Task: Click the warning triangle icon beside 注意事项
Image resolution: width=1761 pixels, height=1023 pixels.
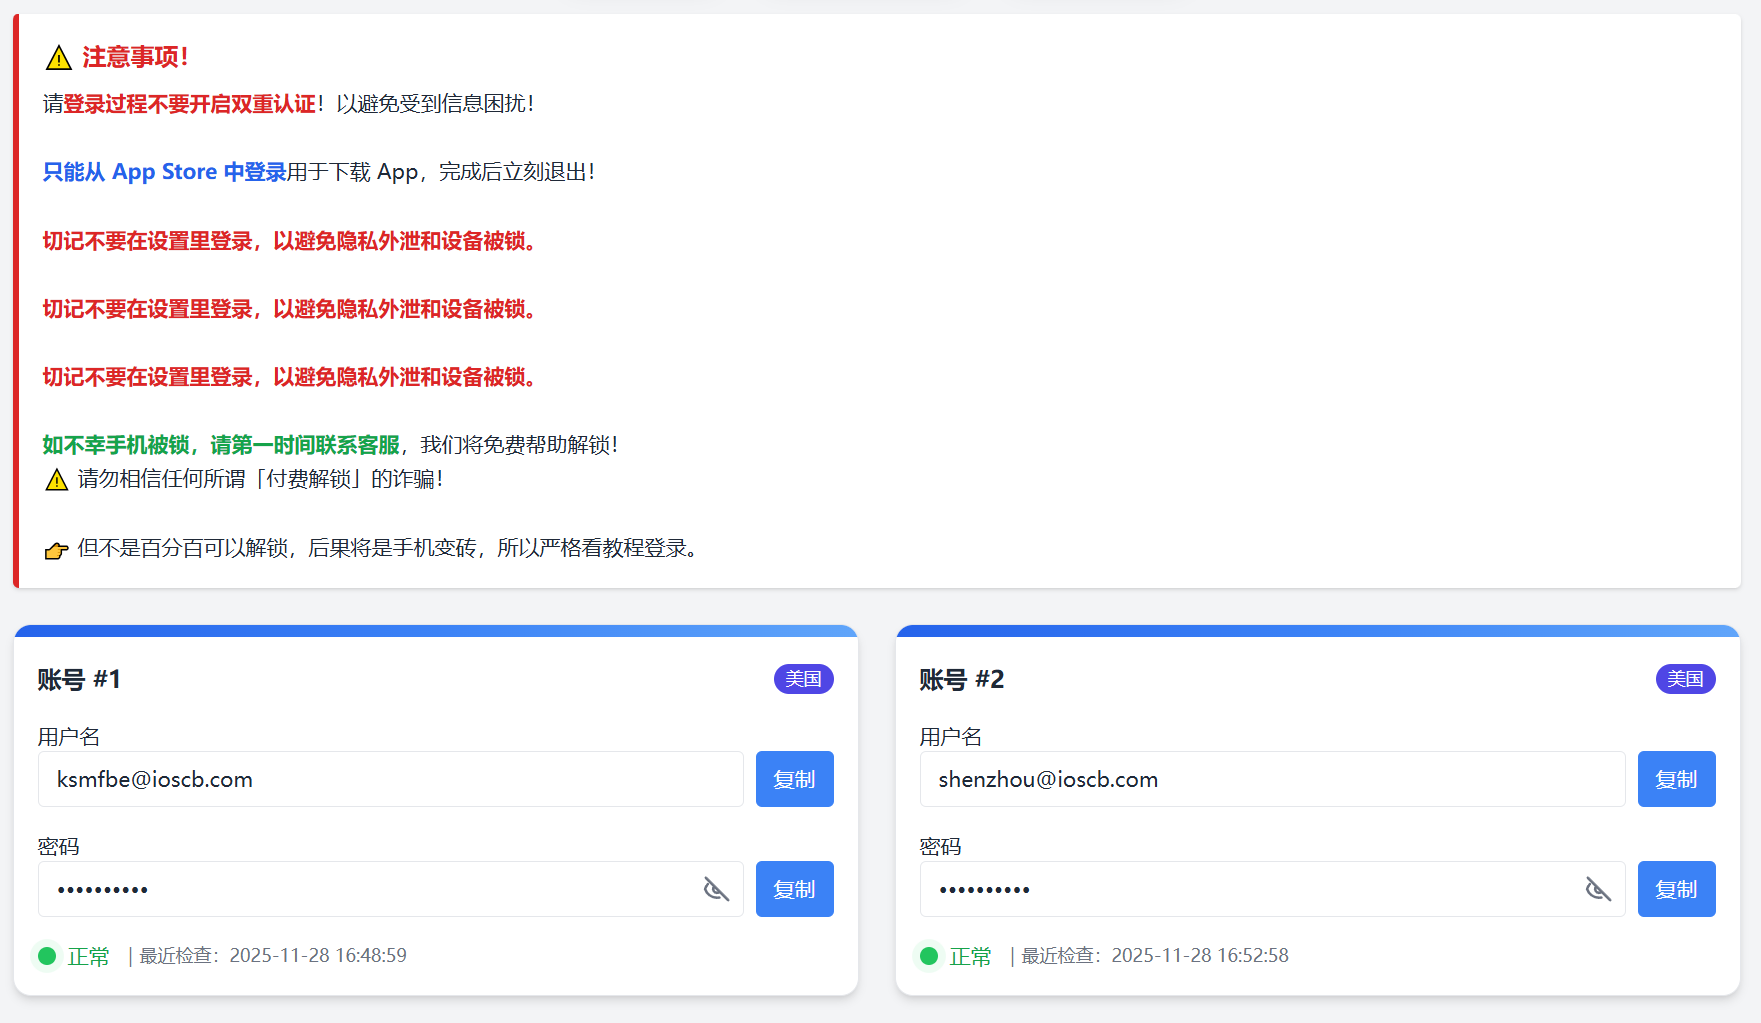Action: tap(58, 58)
